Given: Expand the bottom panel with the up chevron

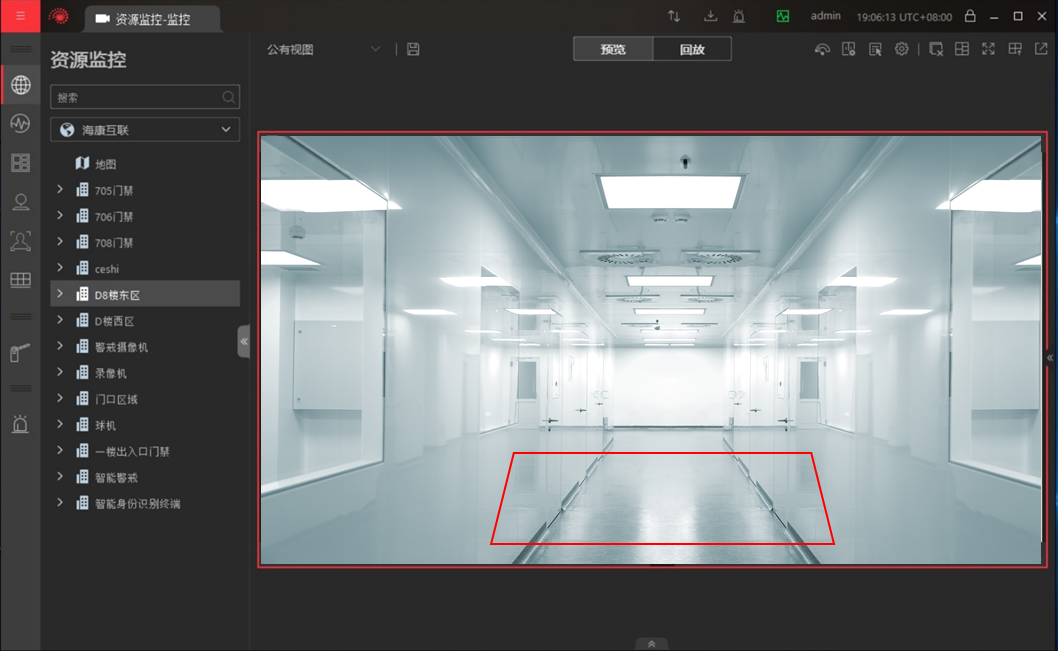Looking at the screenshot, I should point(651,644).
